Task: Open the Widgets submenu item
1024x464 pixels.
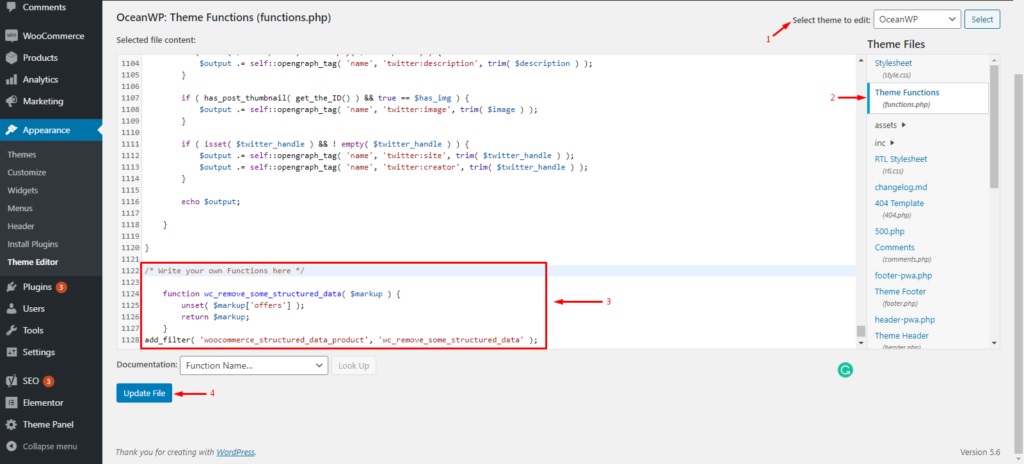Action: click(x=23, y=190)
